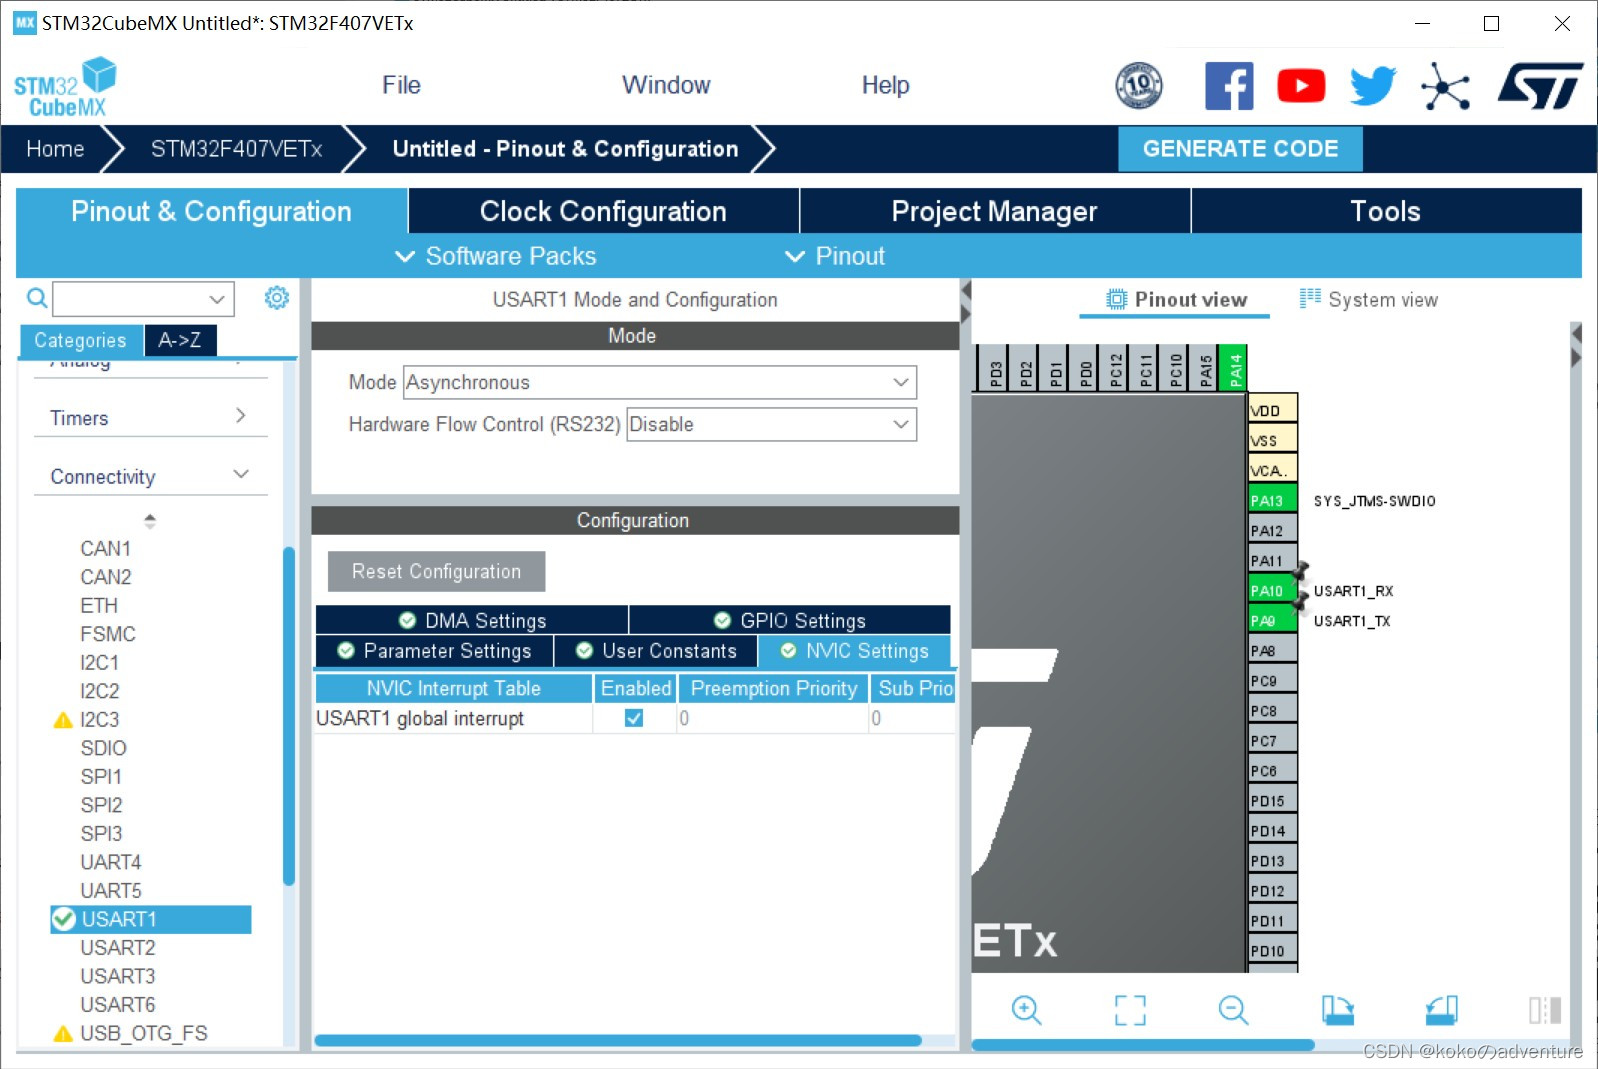The width and height of the screenshot is (1598, 1069).
Task: Click the magnifier search icon
Action: coord(37,298)
